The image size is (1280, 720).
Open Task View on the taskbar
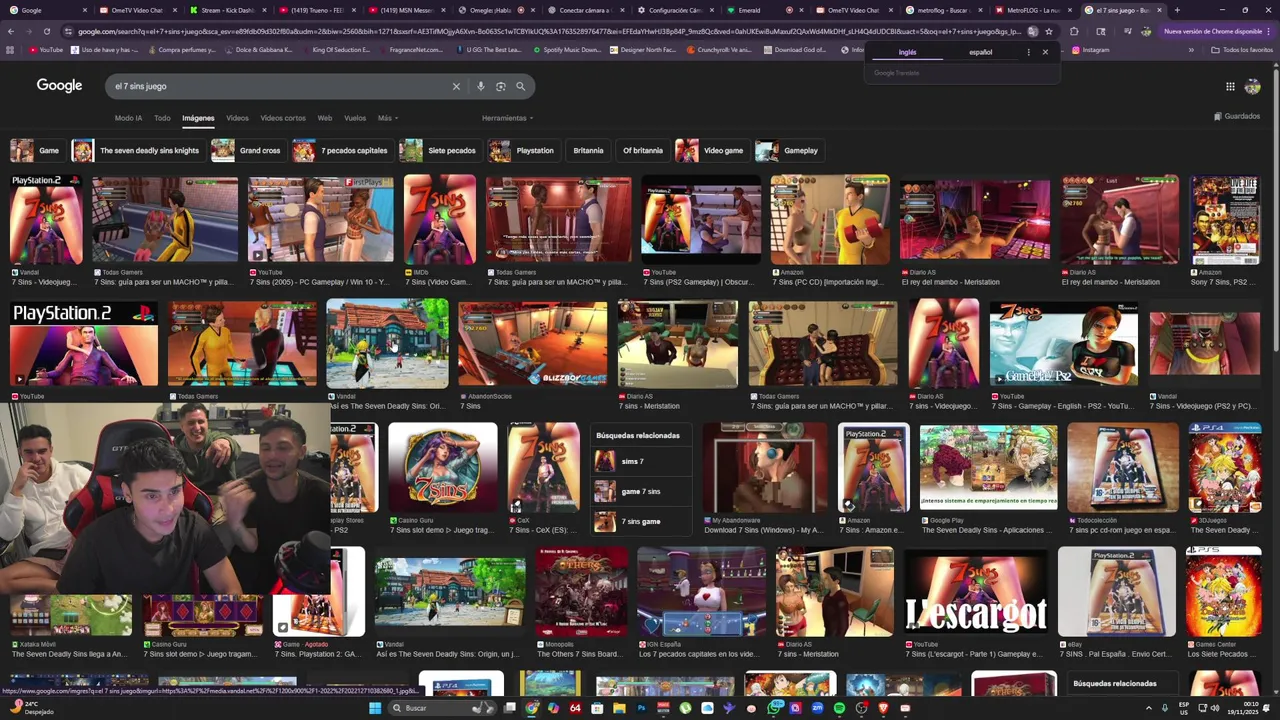tap(510, 708)
